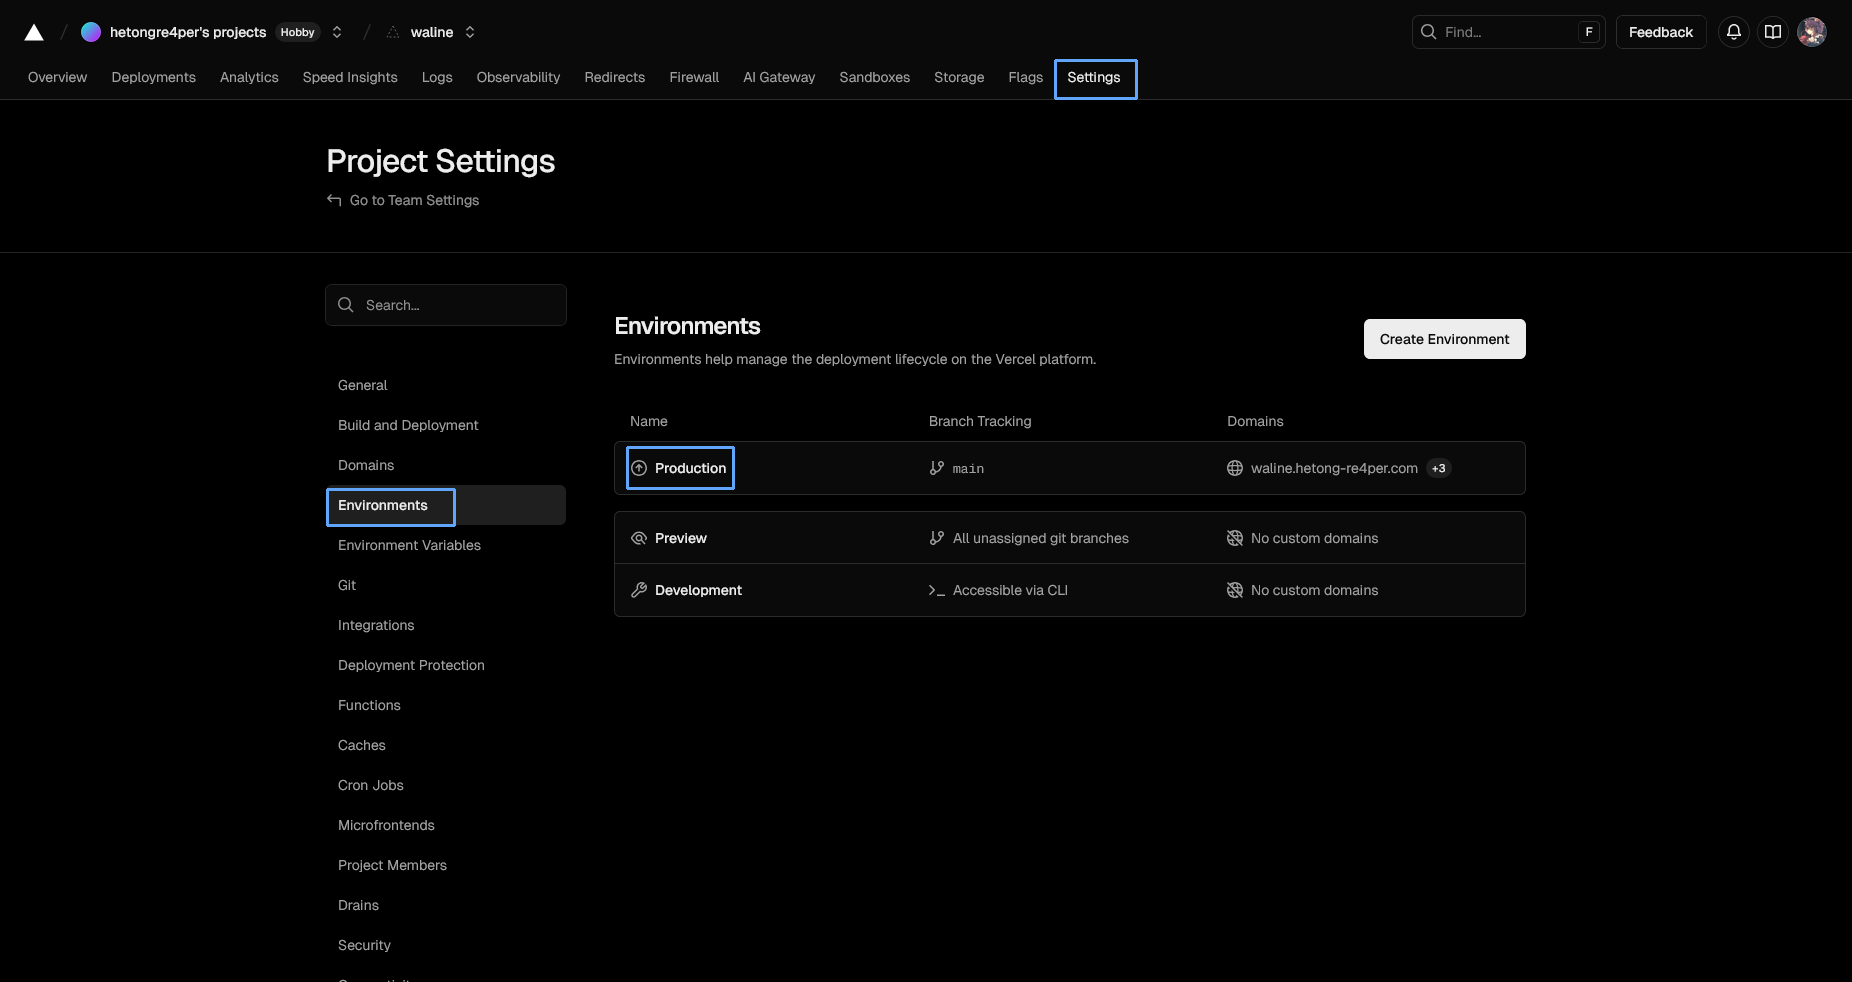This screenshot has width=1852, height=982.
Task: Open the Production environment row
Action: [x=690, y=468]
